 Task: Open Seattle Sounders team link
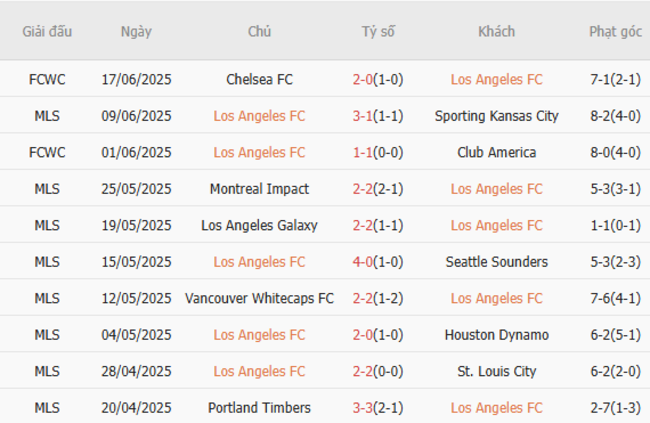[x=496, y=262]
